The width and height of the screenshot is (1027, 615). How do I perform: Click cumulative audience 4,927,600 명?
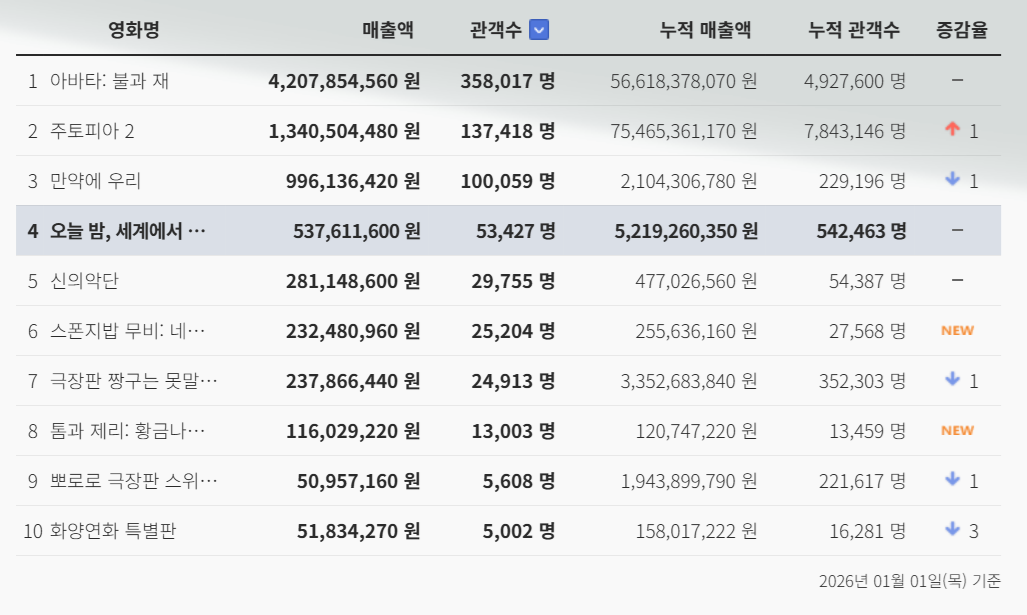[855, 81]
